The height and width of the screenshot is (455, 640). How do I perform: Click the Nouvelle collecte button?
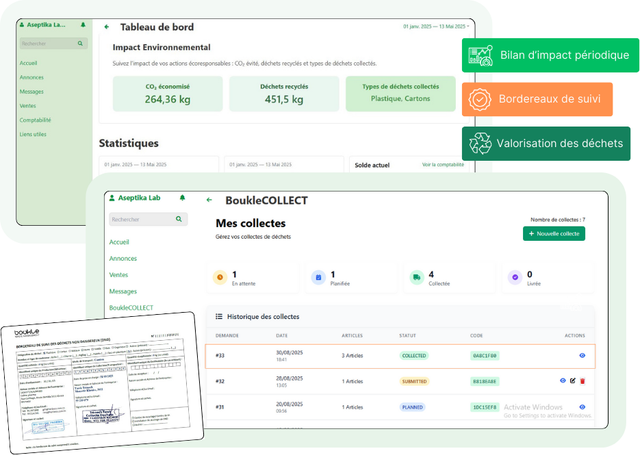554,234
